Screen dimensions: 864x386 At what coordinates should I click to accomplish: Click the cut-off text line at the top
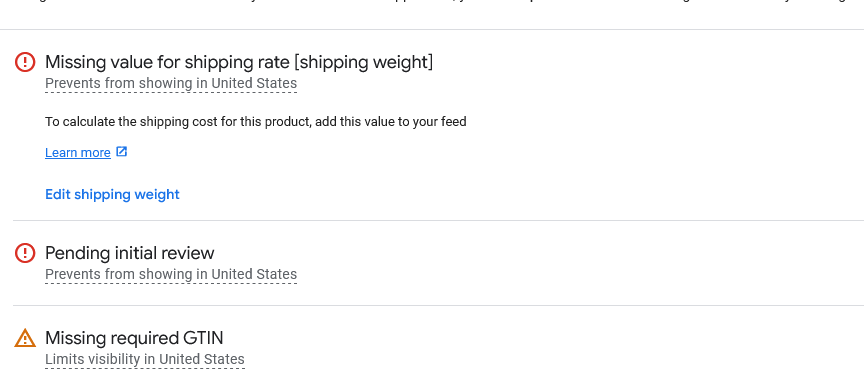(x=432, y=2)
